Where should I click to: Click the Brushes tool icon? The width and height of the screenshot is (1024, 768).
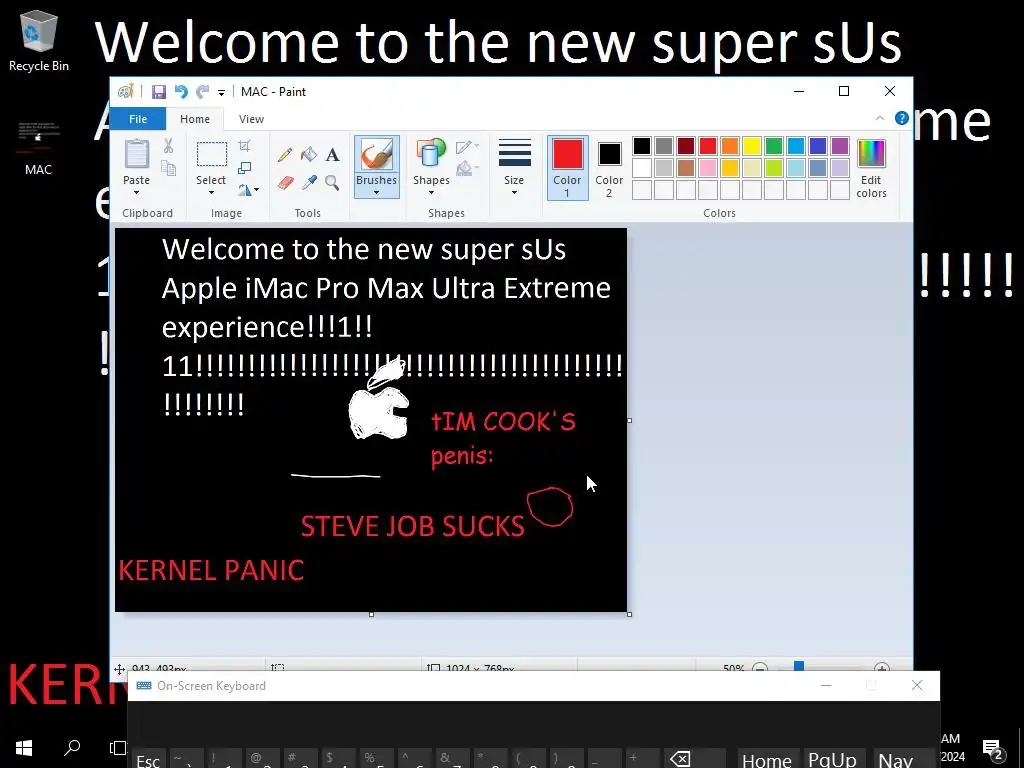[376, 154]
